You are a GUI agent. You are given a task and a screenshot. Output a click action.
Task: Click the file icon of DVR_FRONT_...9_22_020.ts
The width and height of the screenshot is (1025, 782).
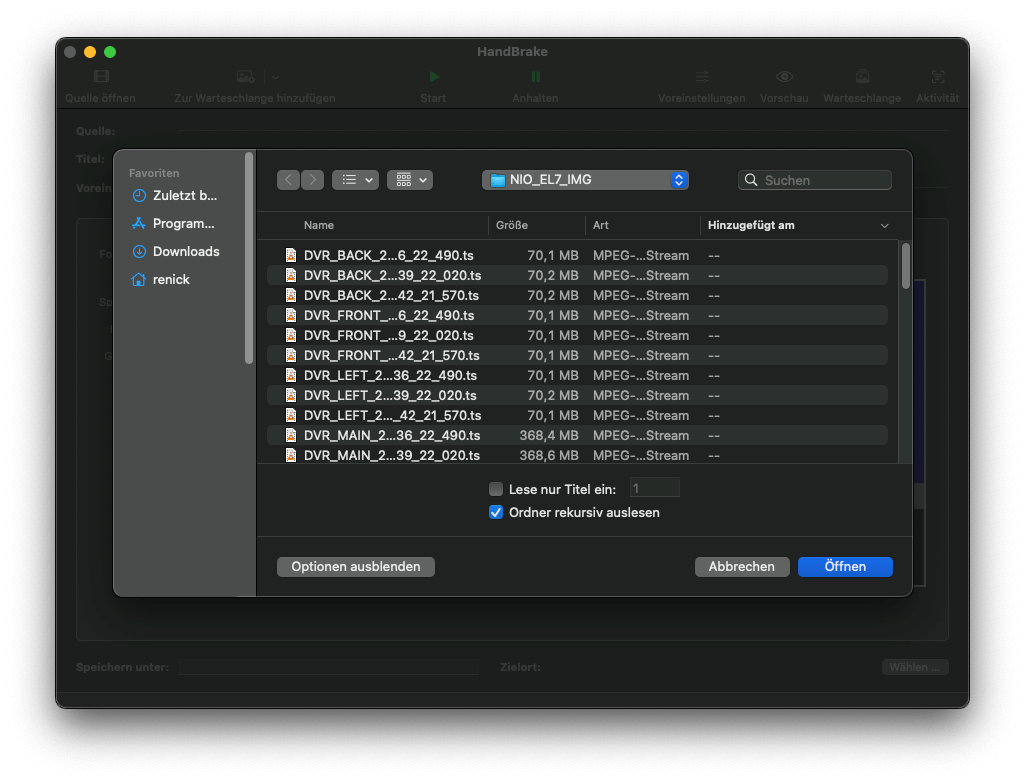pos(291,335)
